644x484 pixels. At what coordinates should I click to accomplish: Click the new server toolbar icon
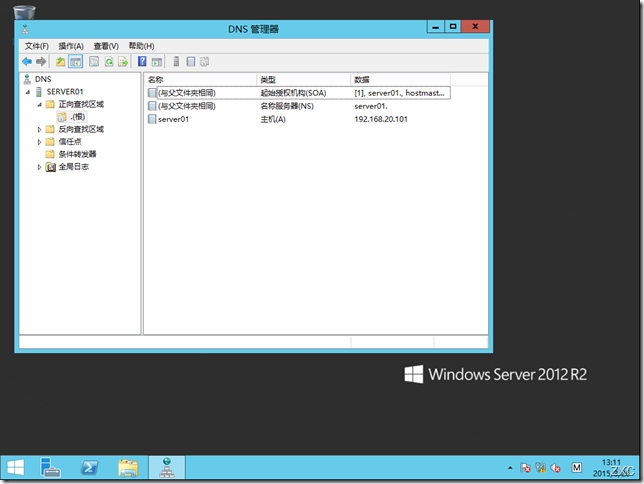pyautogui.click(x=176, y=62)
